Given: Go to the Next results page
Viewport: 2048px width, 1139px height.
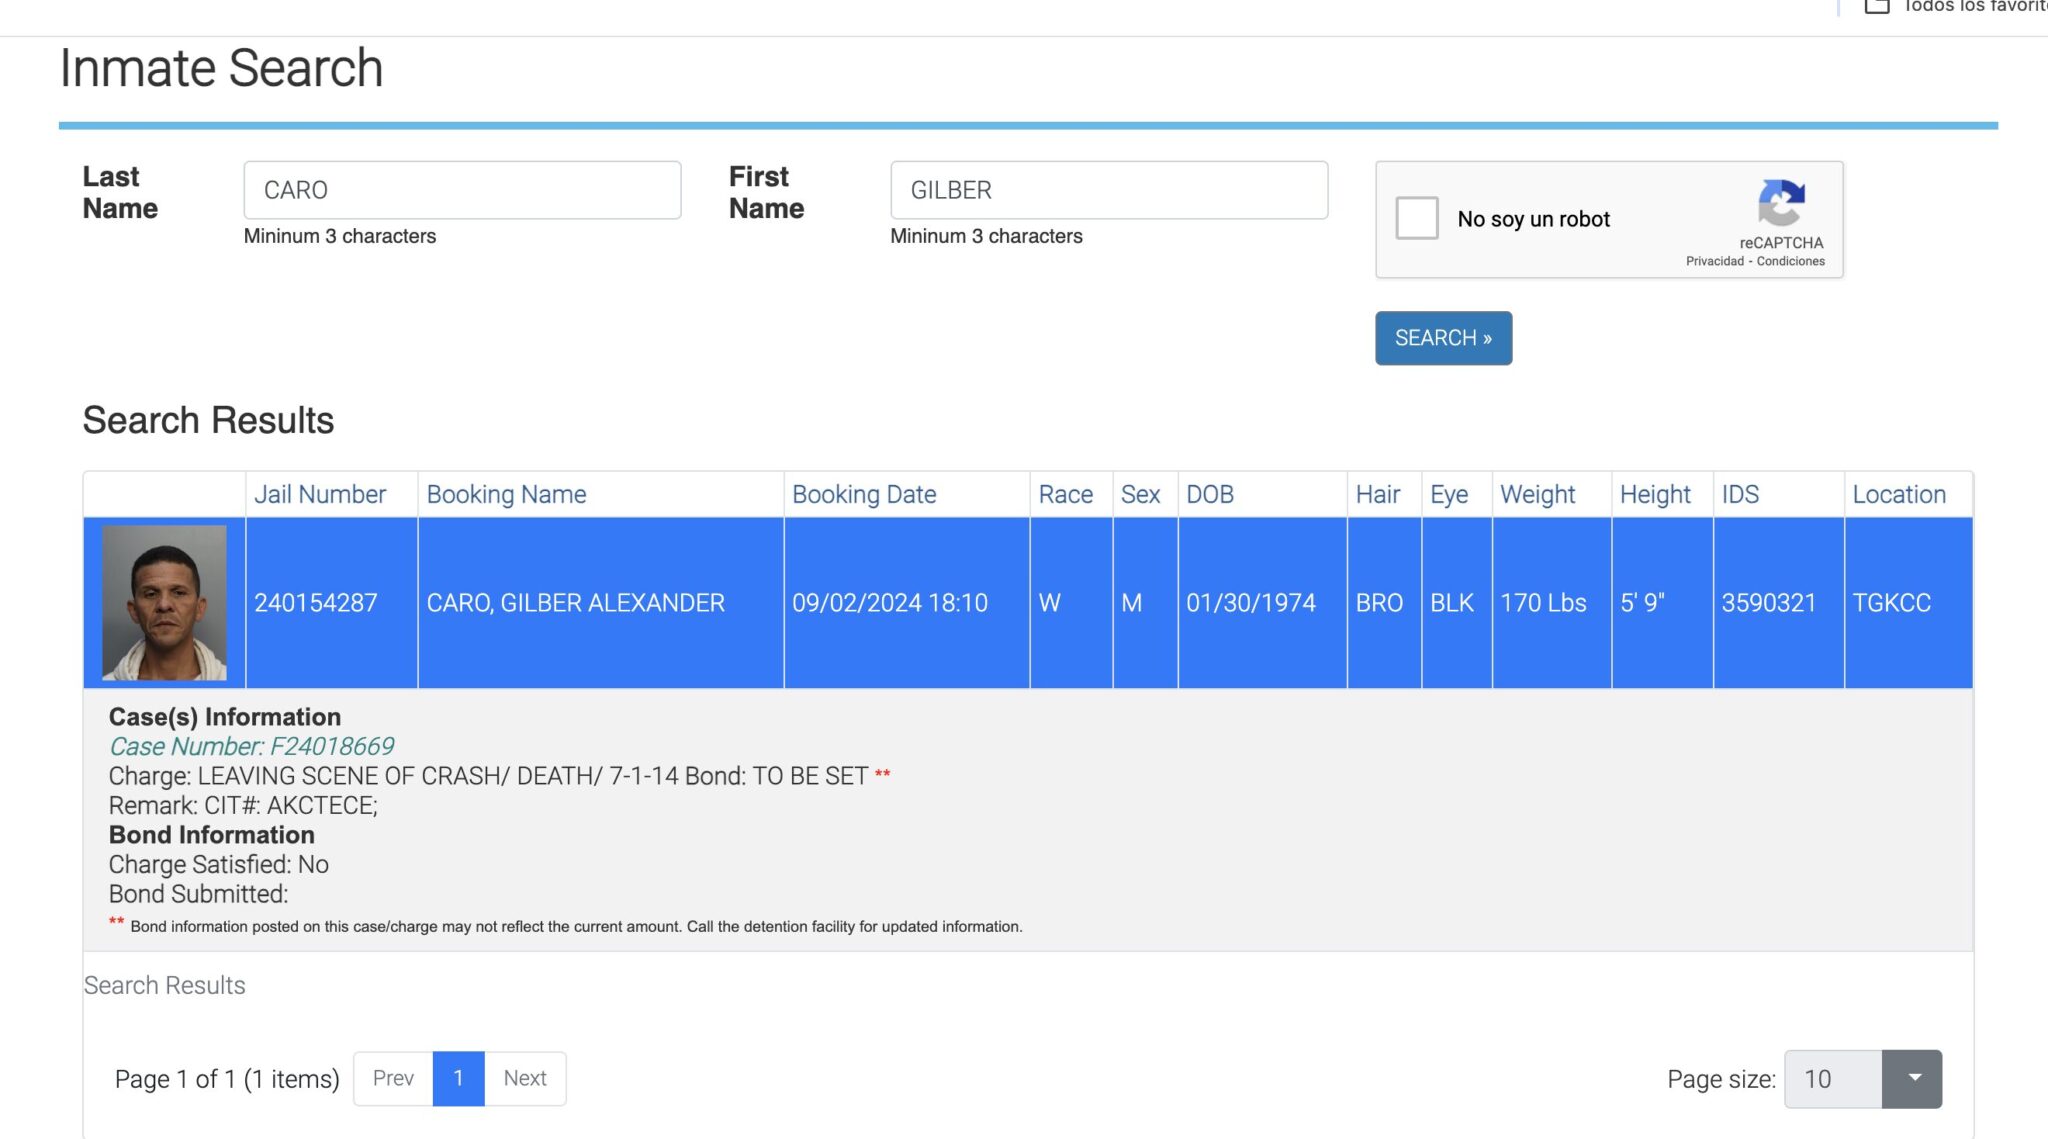Looking at the screenshot, I should (x=524, y=1078).
